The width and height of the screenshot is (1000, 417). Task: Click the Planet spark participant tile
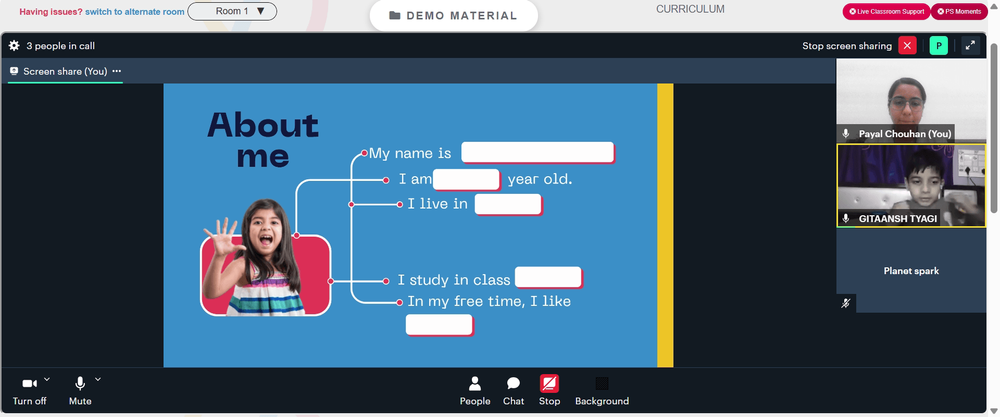pos(911,271)
